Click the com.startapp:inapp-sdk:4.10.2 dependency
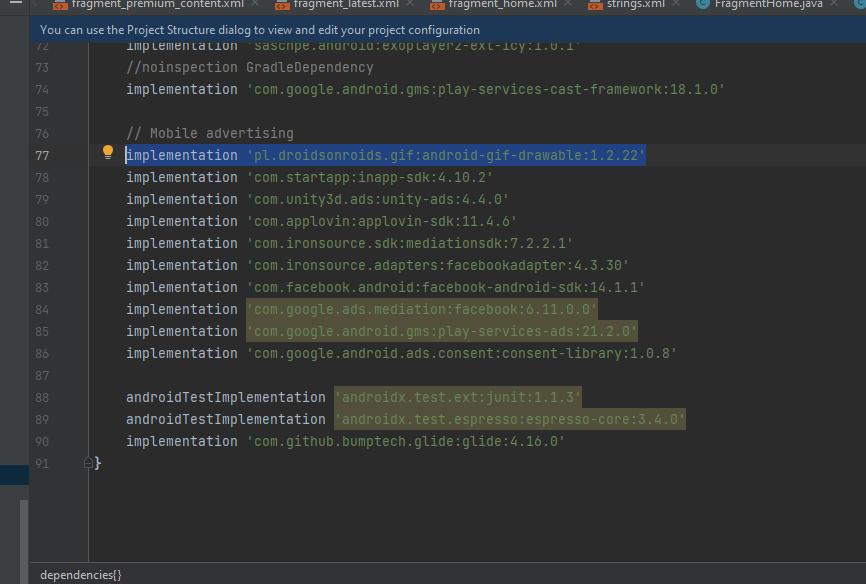The image size is (866, 584). (x=369, y=177)
